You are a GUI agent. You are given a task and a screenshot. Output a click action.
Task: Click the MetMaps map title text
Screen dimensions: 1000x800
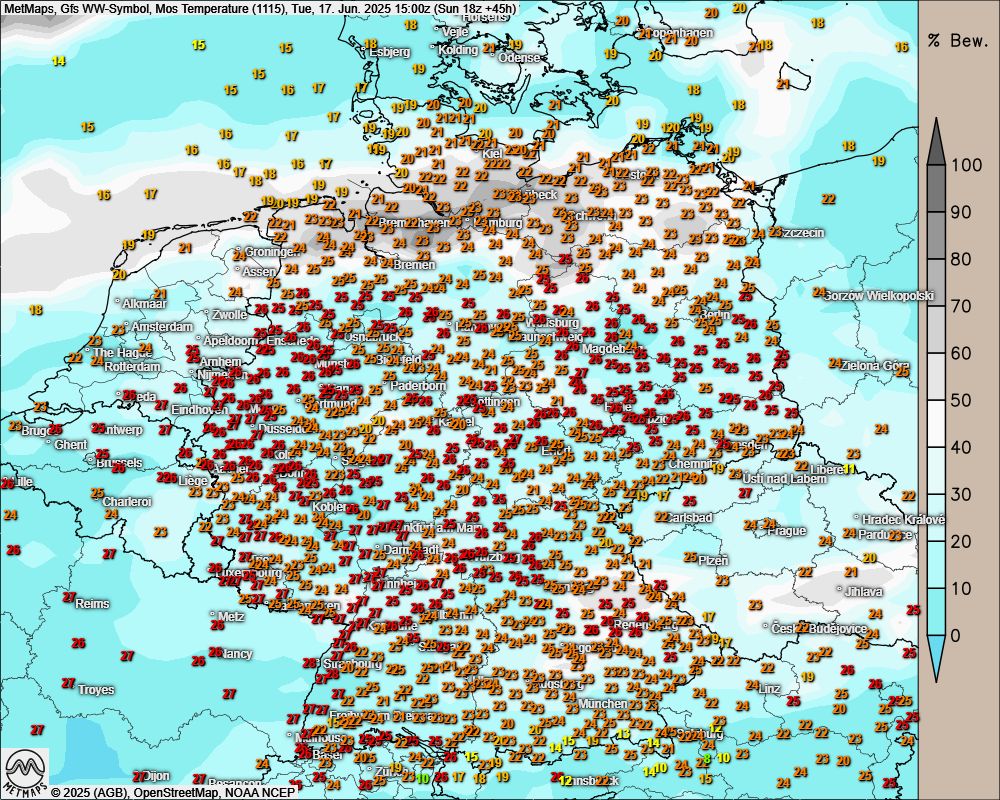point(259,7)
